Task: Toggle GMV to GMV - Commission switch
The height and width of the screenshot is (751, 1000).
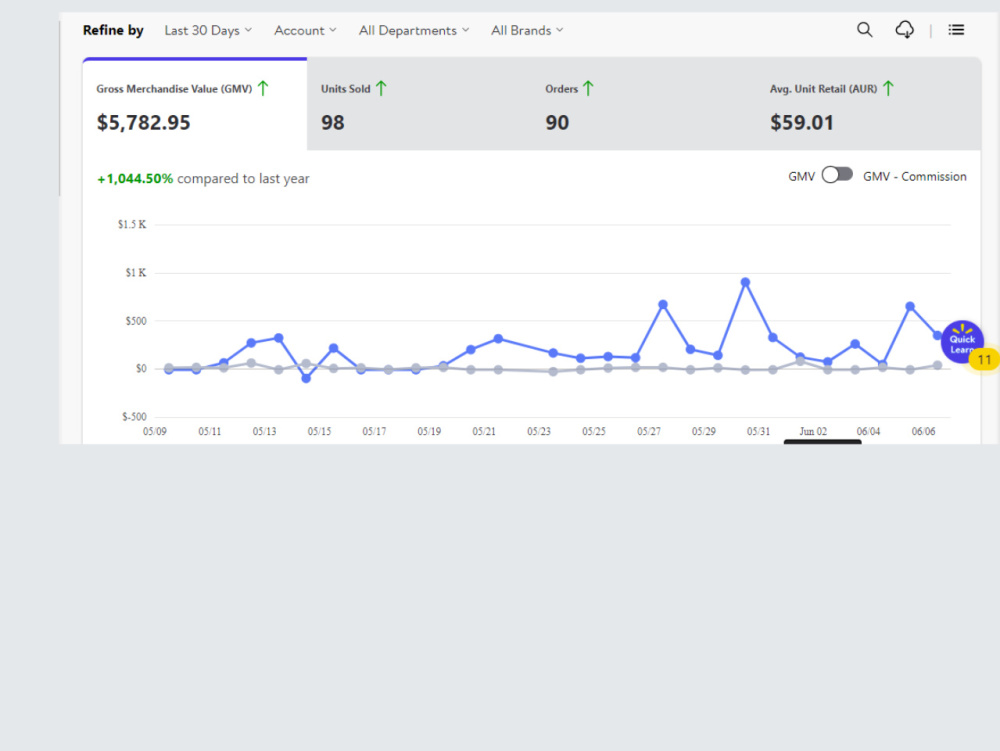Action: pyautogui.click(x=837, y=175)
